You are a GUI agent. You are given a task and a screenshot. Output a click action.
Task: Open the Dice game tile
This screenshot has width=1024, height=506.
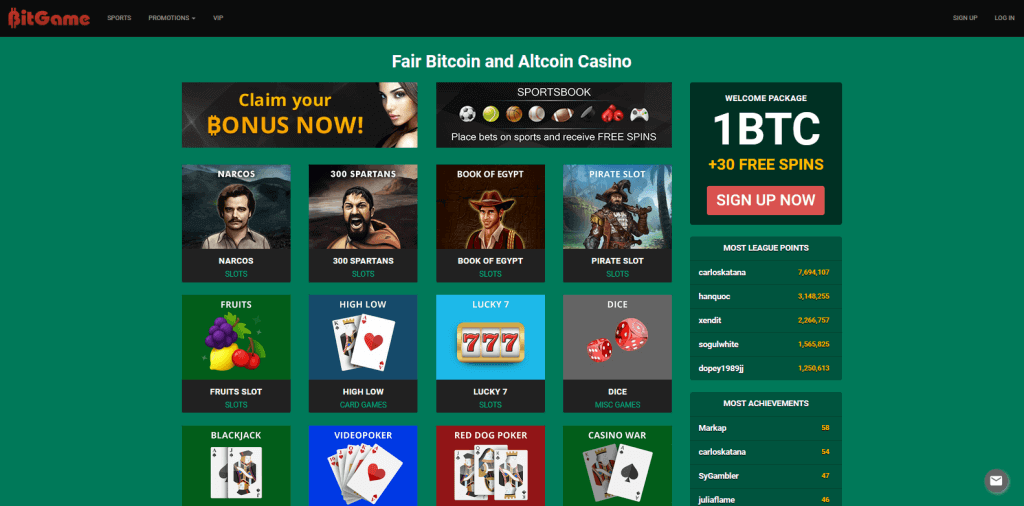tap(617, 353)
